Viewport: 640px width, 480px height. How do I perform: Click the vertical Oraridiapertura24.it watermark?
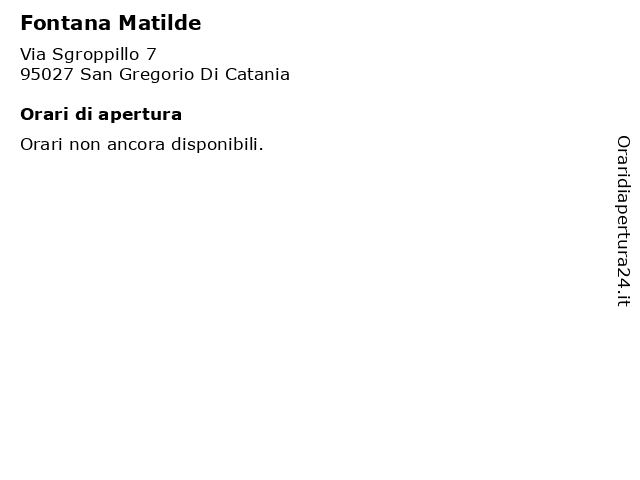pos(623,221)
